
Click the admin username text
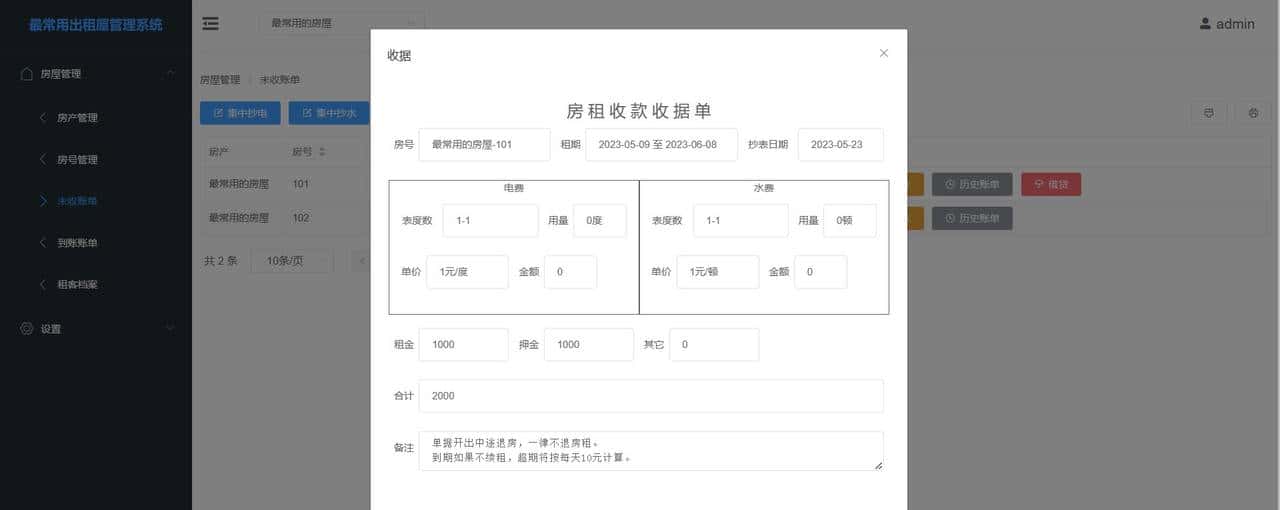[x=1235, y=24]
